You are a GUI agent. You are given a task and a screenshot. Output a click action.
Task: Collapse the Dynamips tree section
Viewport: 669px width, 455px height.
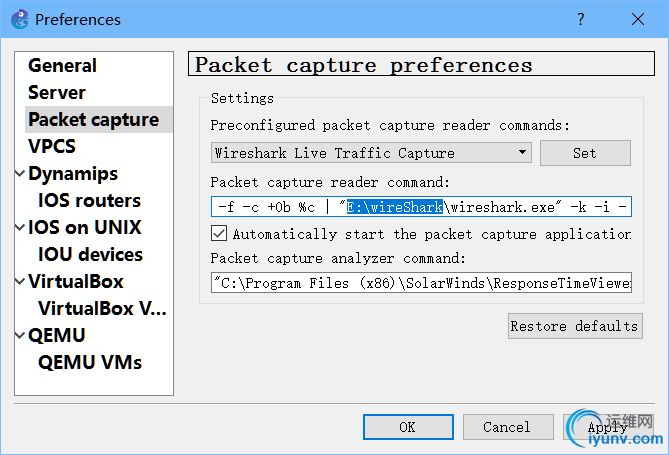pos(20,174)
